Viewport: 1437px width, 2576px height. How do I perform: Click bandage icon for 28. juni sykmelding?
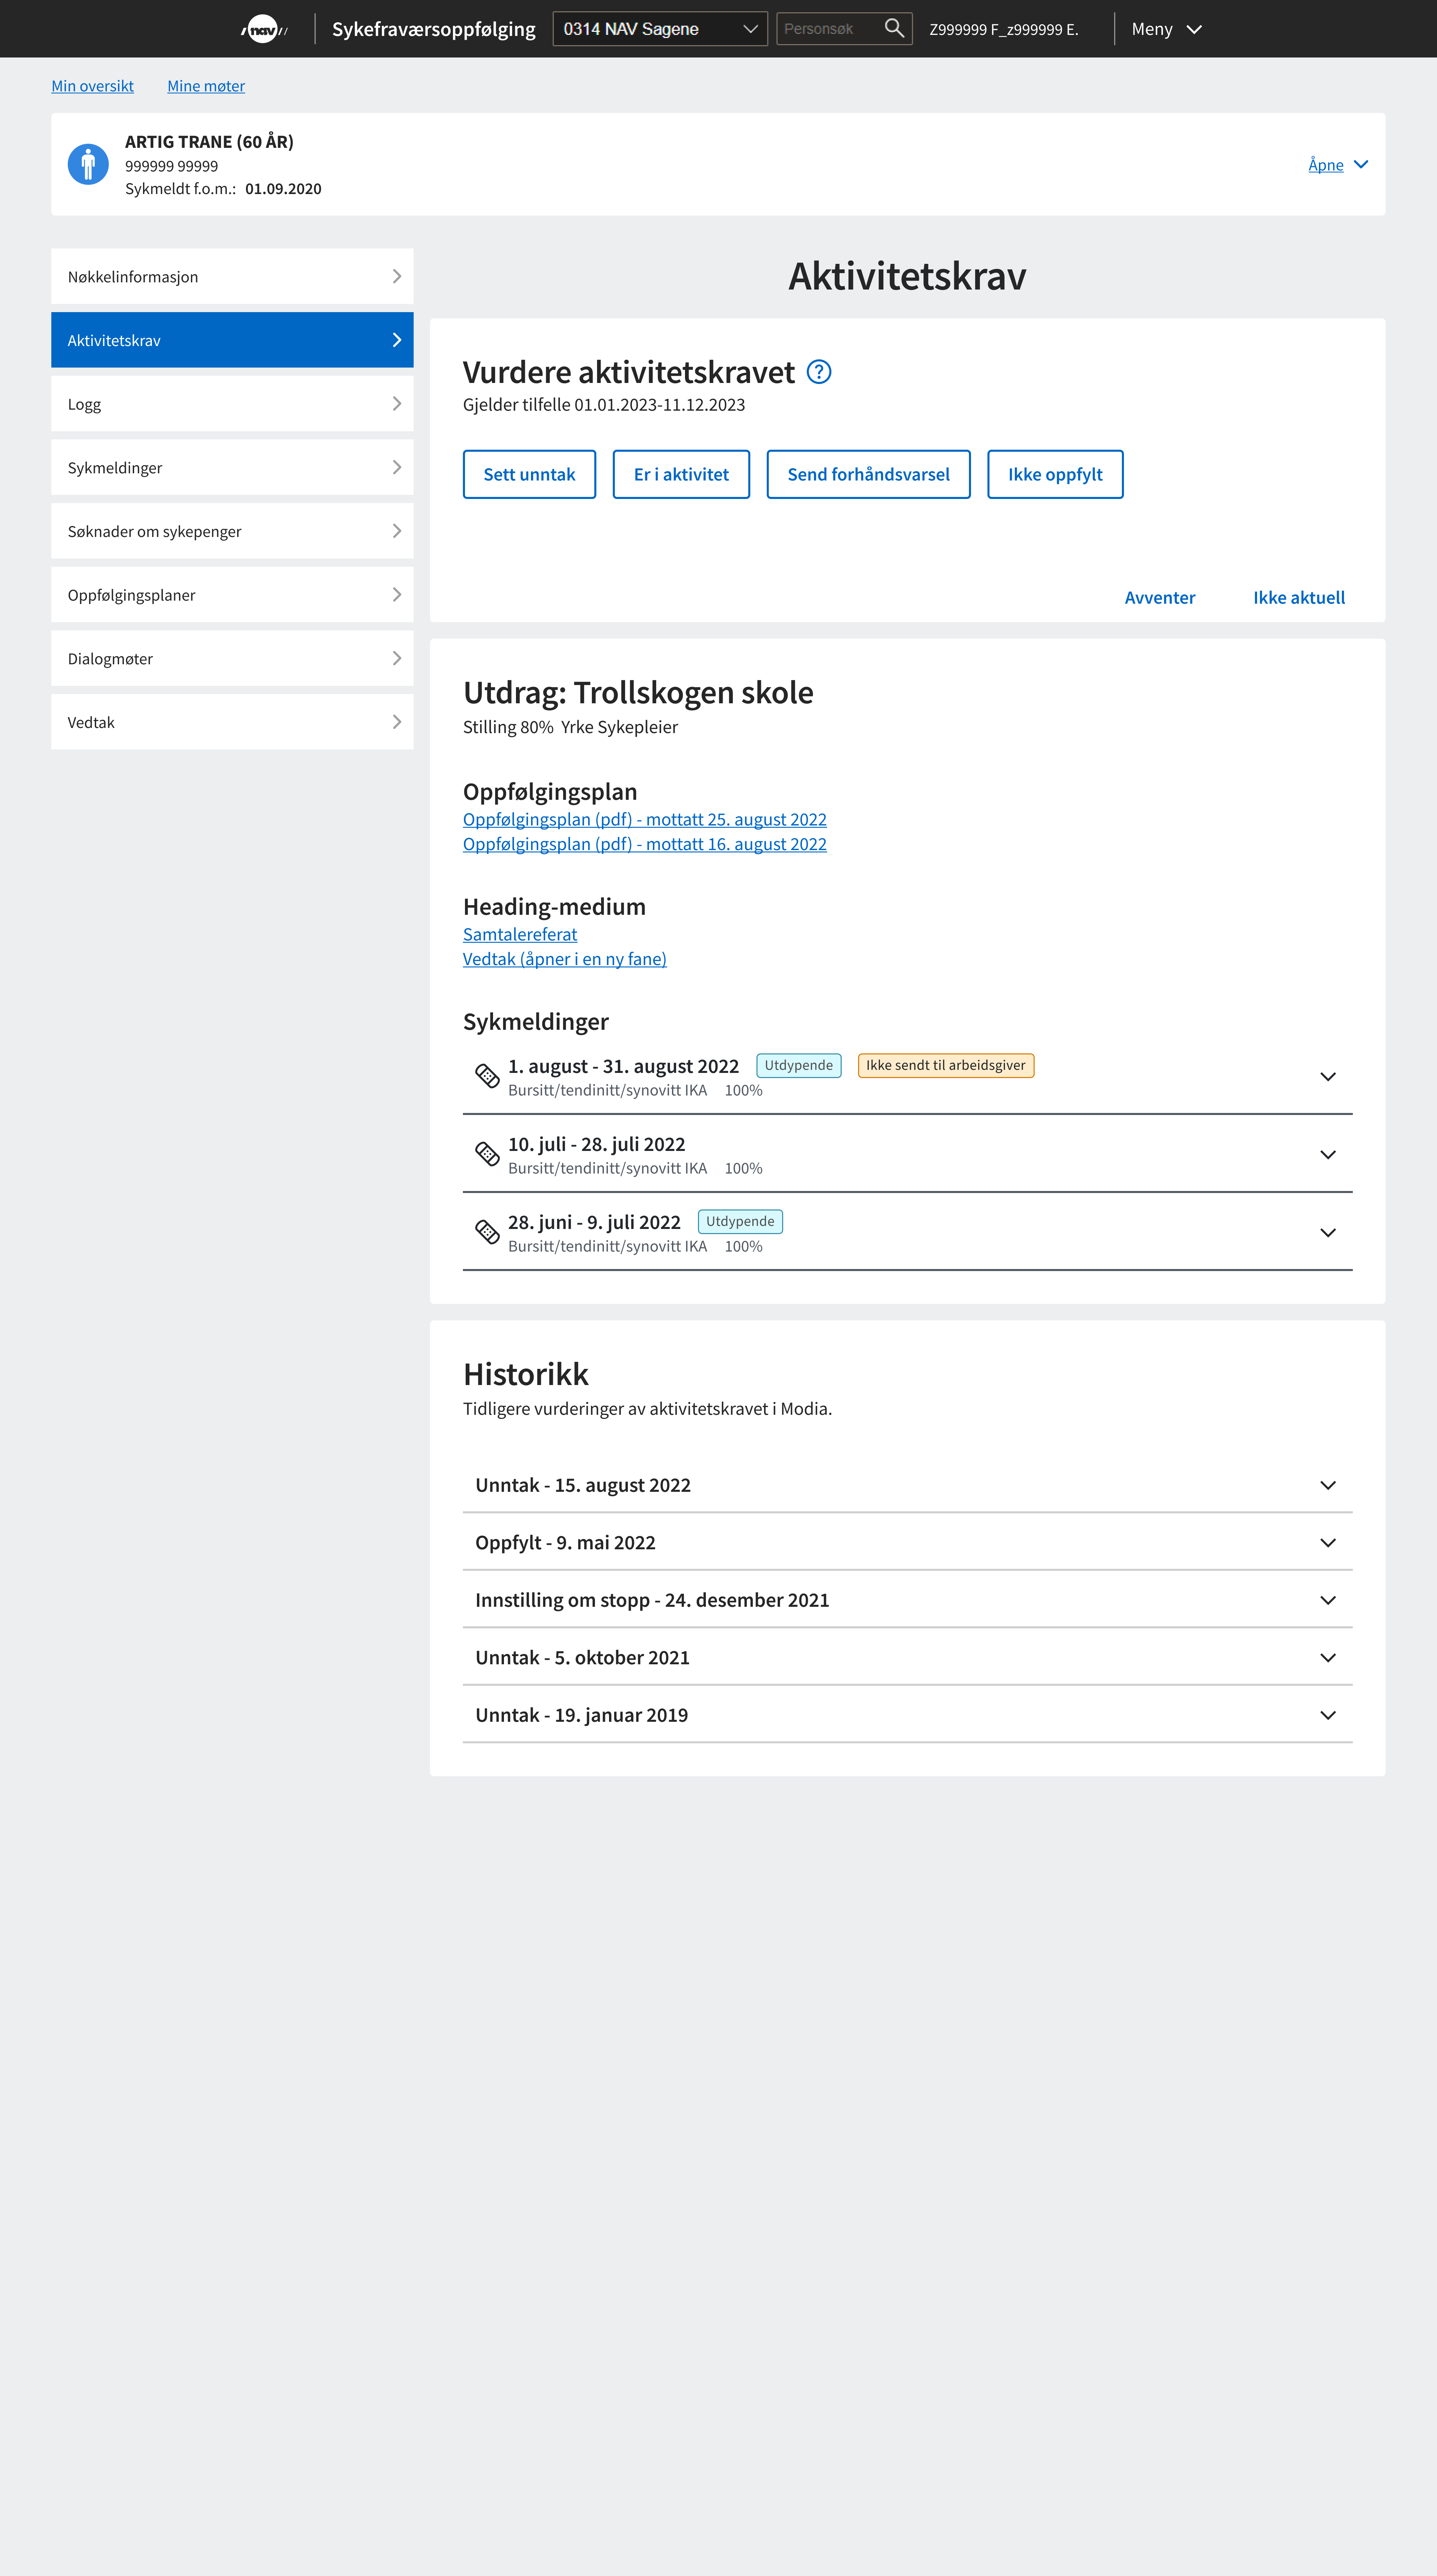click(x=487, y=1232)
